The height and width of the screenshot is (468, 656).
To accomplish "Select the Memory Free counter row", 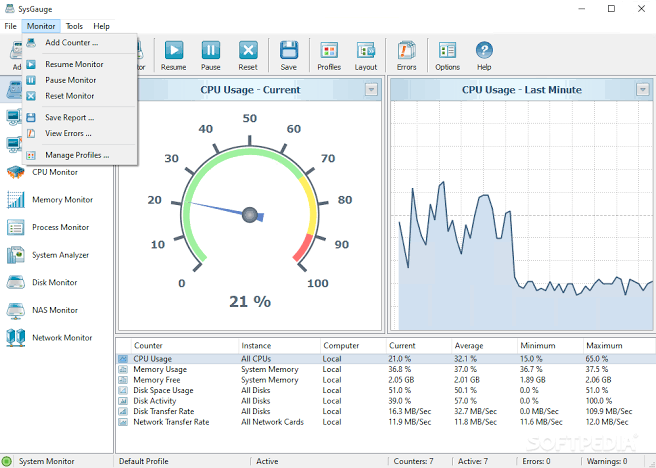I will [x=385, y=380].
